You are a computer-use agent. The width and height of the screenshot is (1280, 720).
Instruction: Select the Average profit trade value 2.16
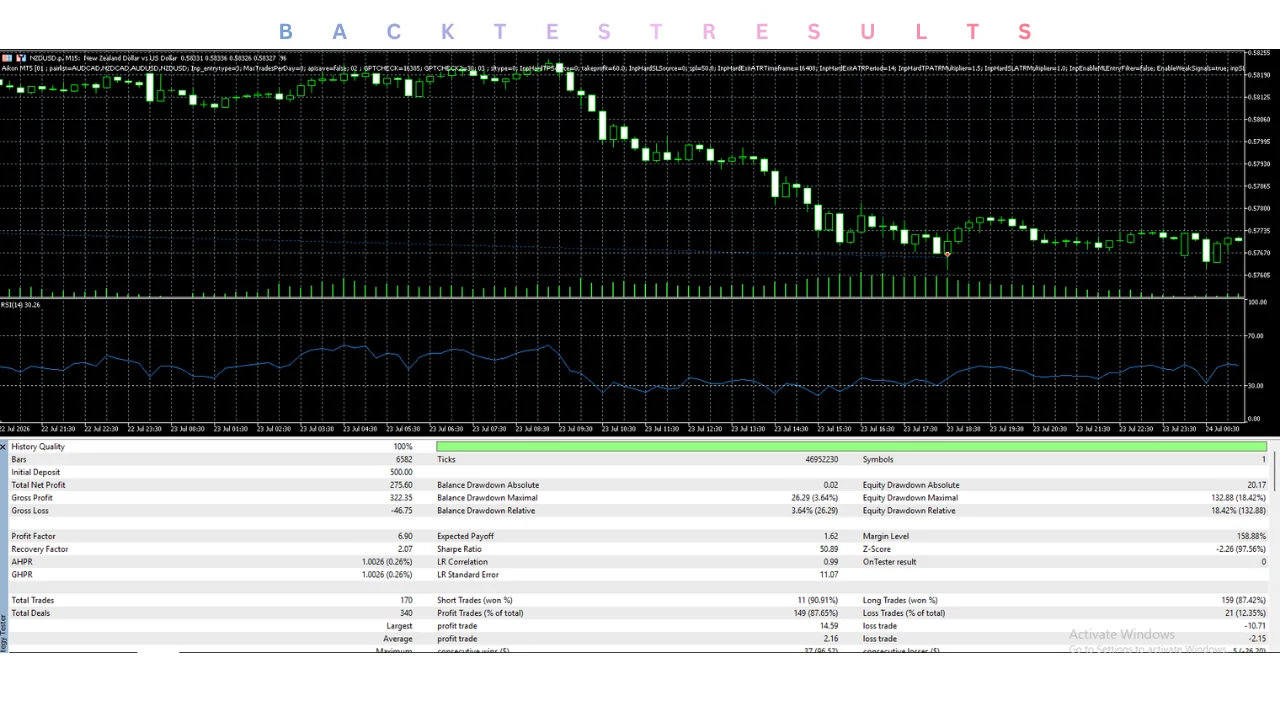(830, 639)
